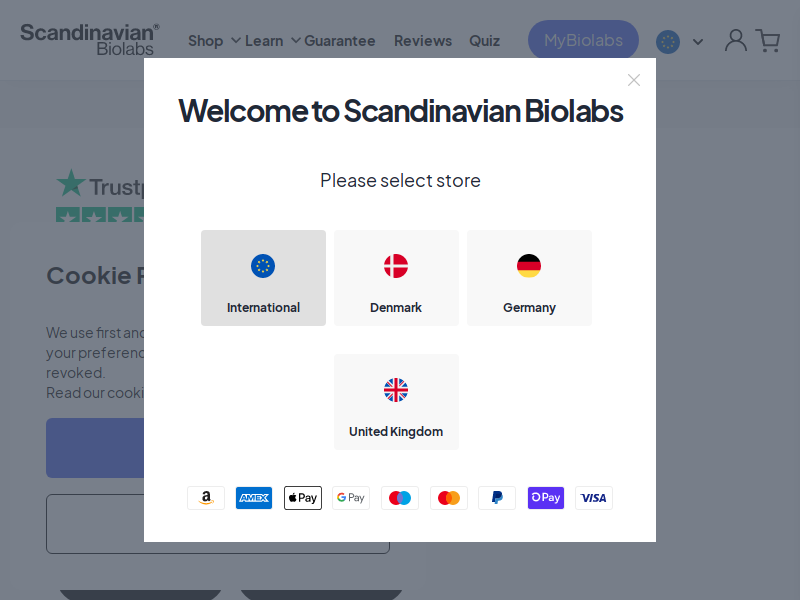Expand the Learn menu dropdown
Viewport: 800px width, 600px height.
[272, 41]
